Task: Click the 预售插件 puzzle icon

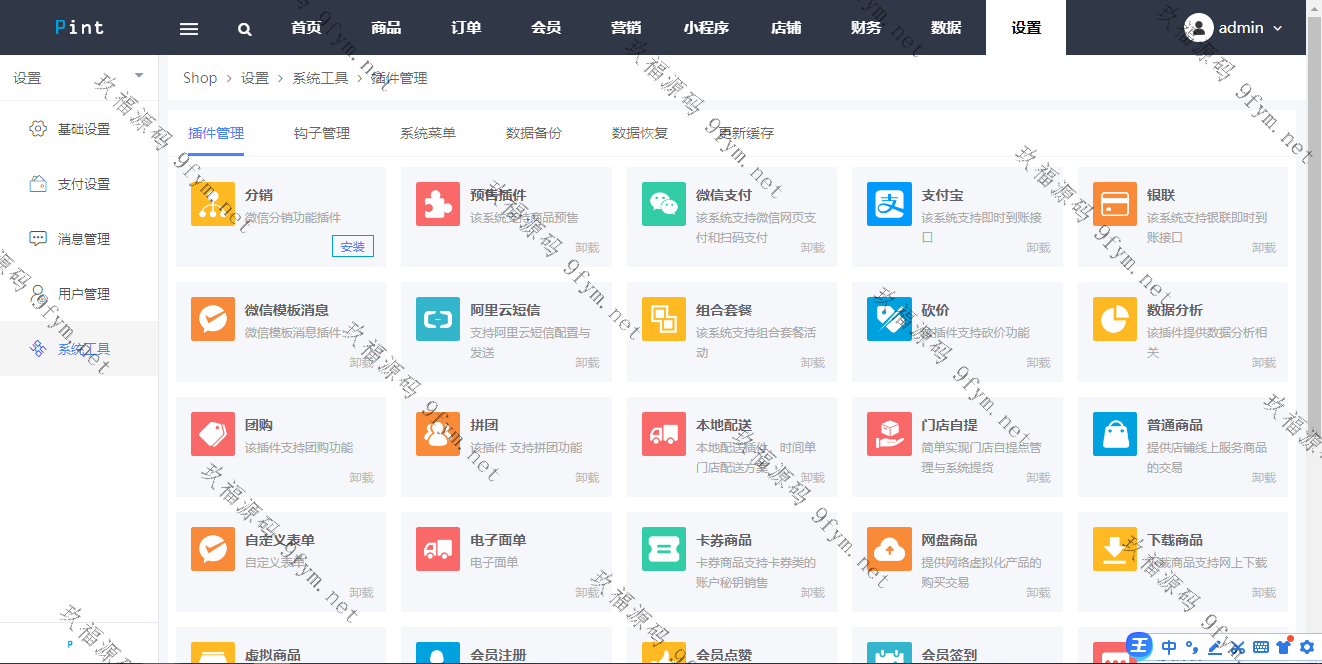Action: click(x=438, y=204)
